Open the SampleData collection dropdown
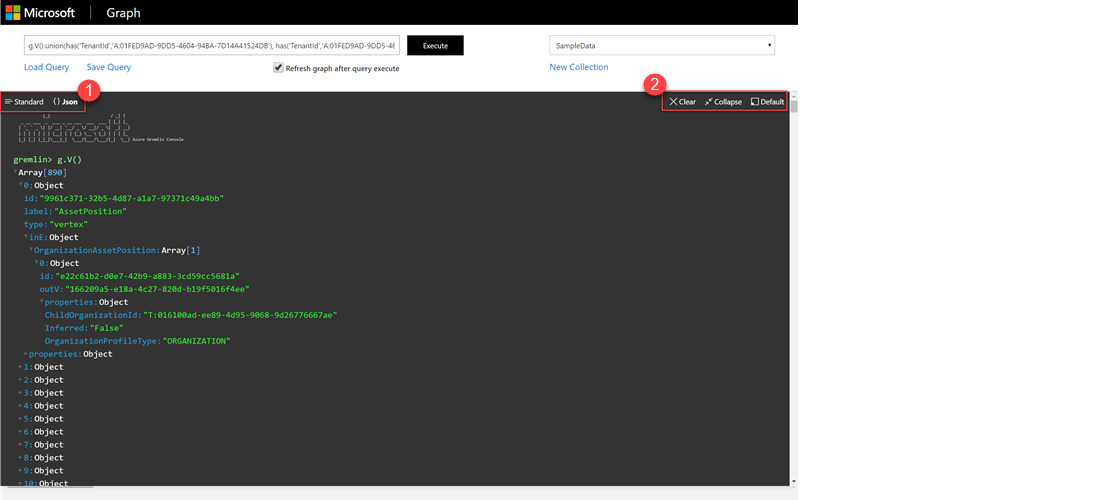The width and height of the screenshot is (1100, 500). (662, 46)
